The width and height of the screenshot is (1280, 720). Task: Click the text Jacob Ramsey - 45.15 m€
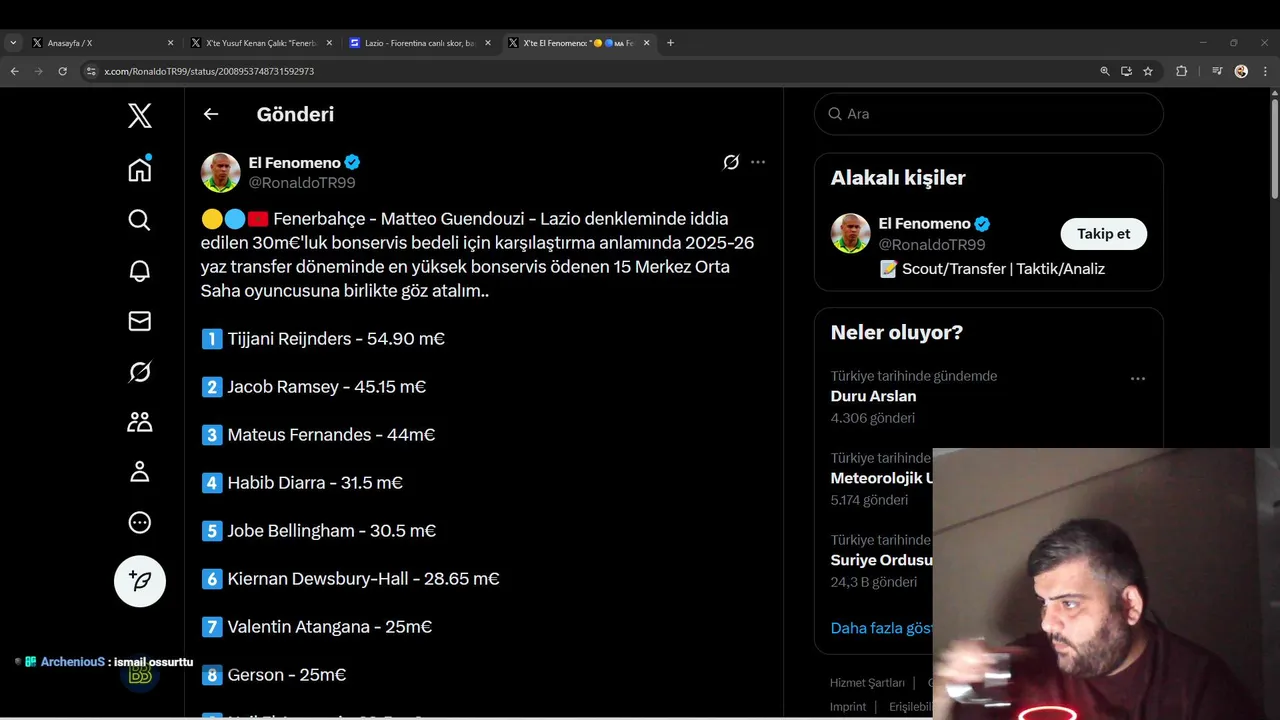point(326,387)
